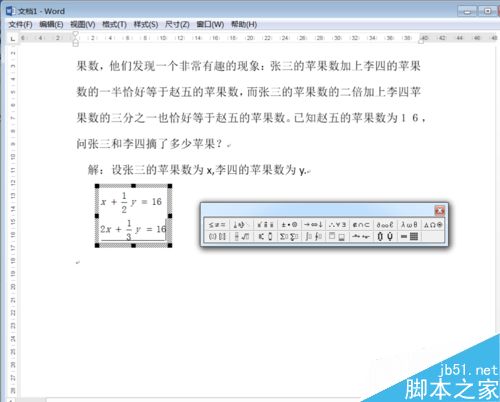Maximize the Word window
Viewport: 500px width, 402px height.
487,11
